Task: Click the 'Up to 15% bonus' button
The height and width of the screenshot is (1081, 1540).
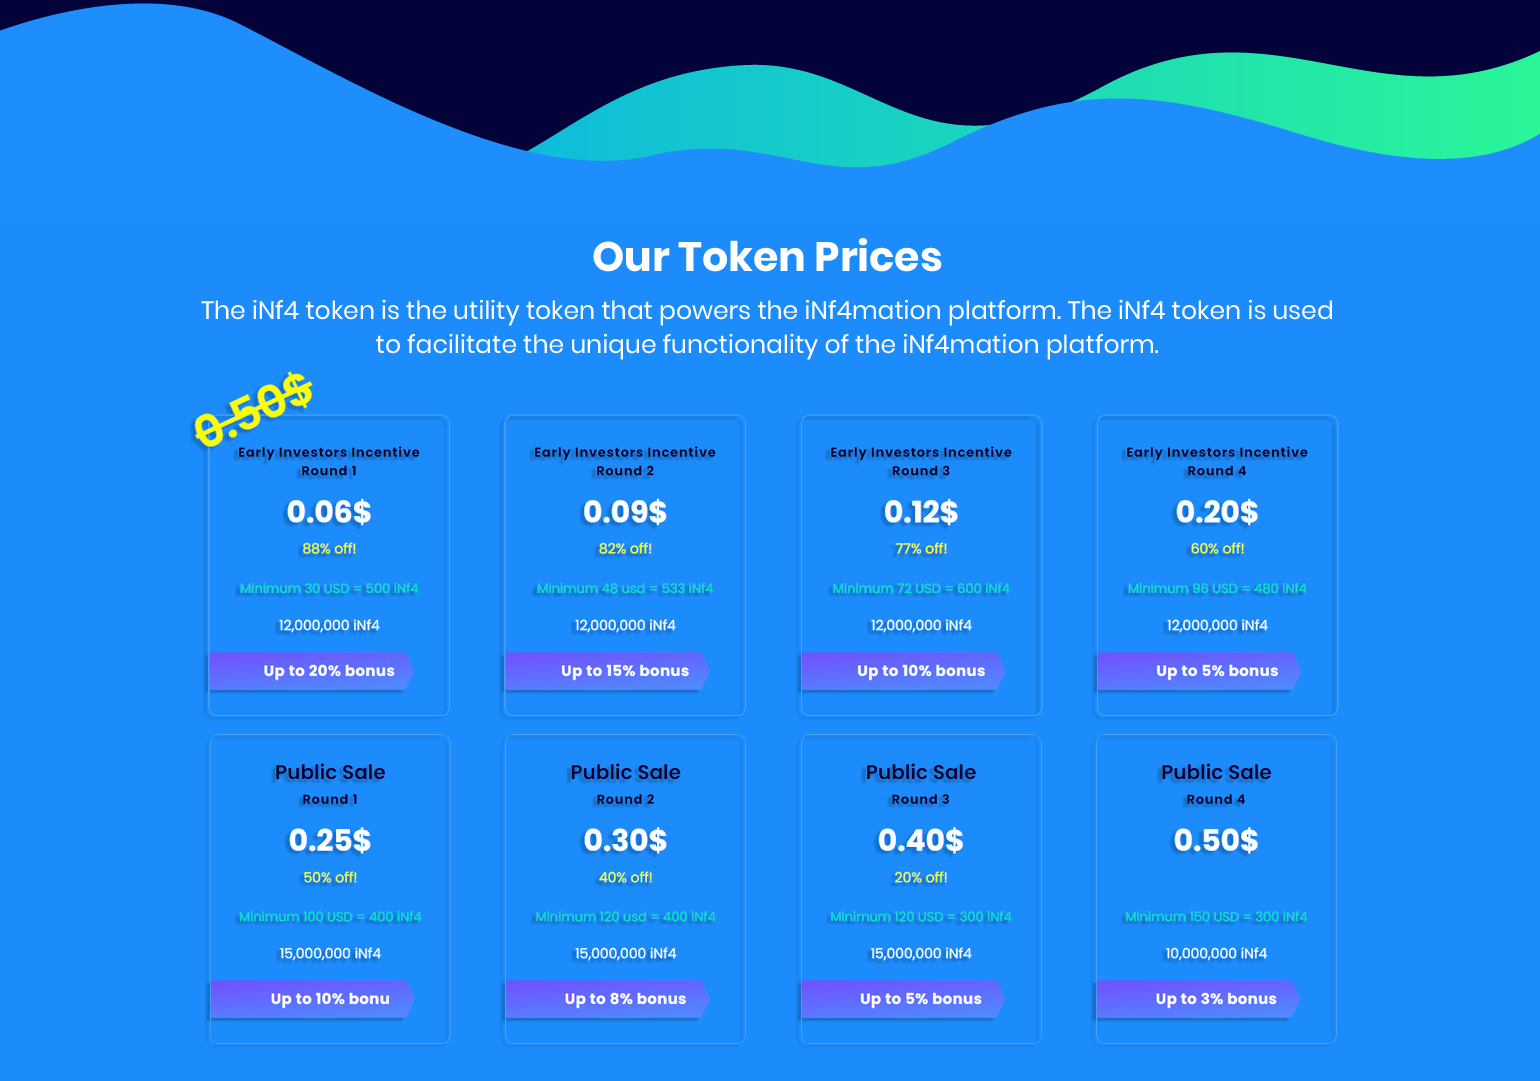Action: (x=606, y=671)
